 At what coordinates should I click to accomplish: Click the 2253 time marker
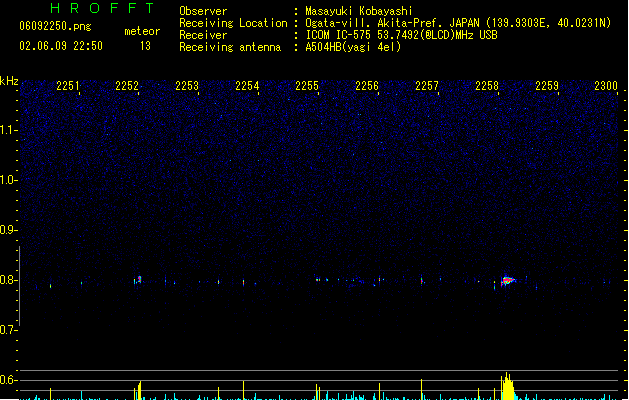(187, 86)
